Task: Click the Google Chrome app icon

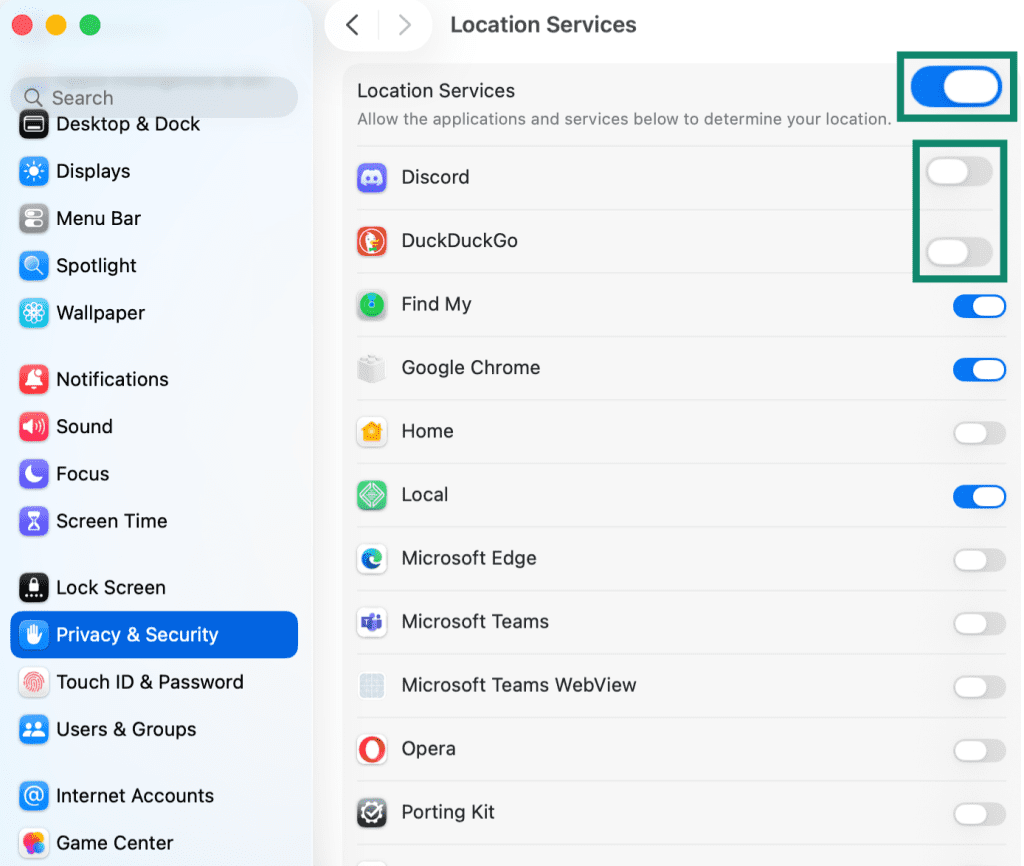Action: pyautogui.click(x=372, y=368)
